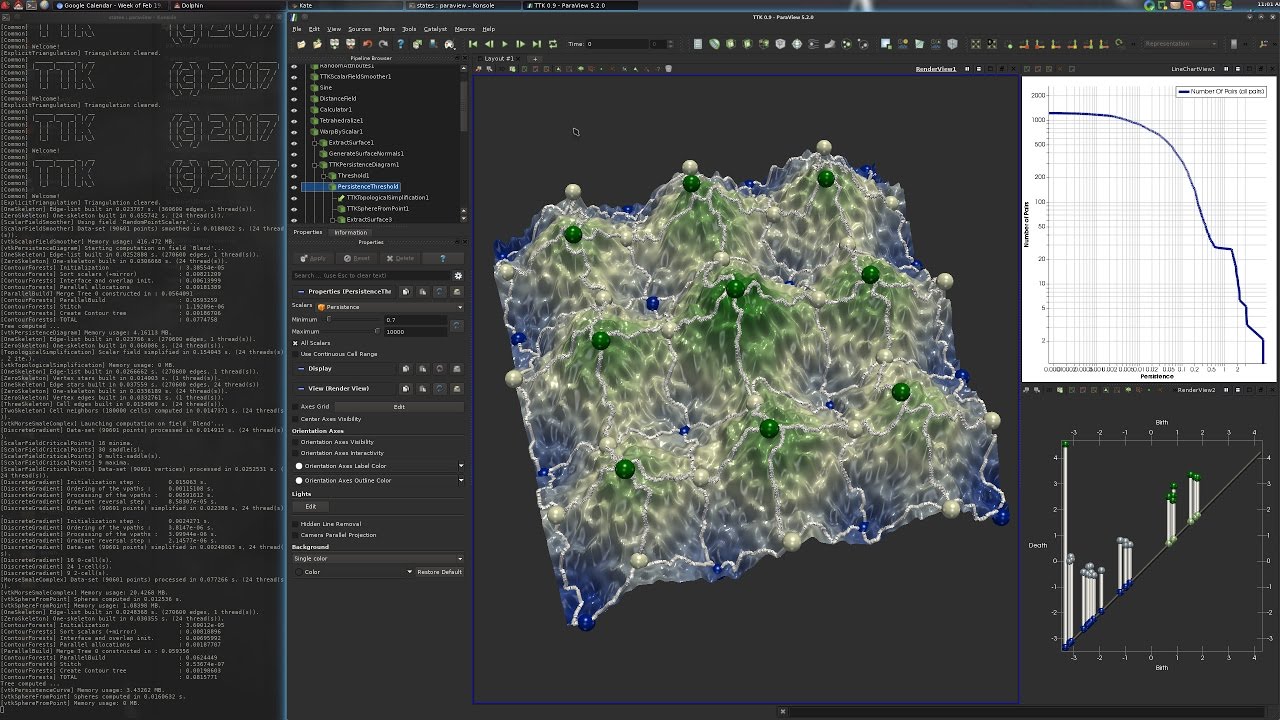Click the Reset button in Properties
This screenshot has height=720, width=1280.
357,258
